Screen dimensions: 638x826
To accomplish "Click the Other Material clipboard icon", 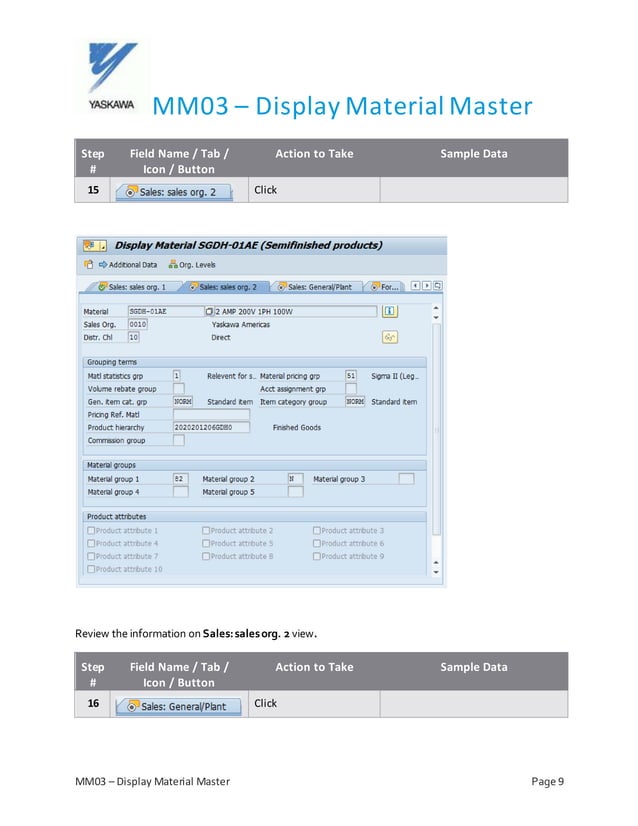I will (89, 264).
